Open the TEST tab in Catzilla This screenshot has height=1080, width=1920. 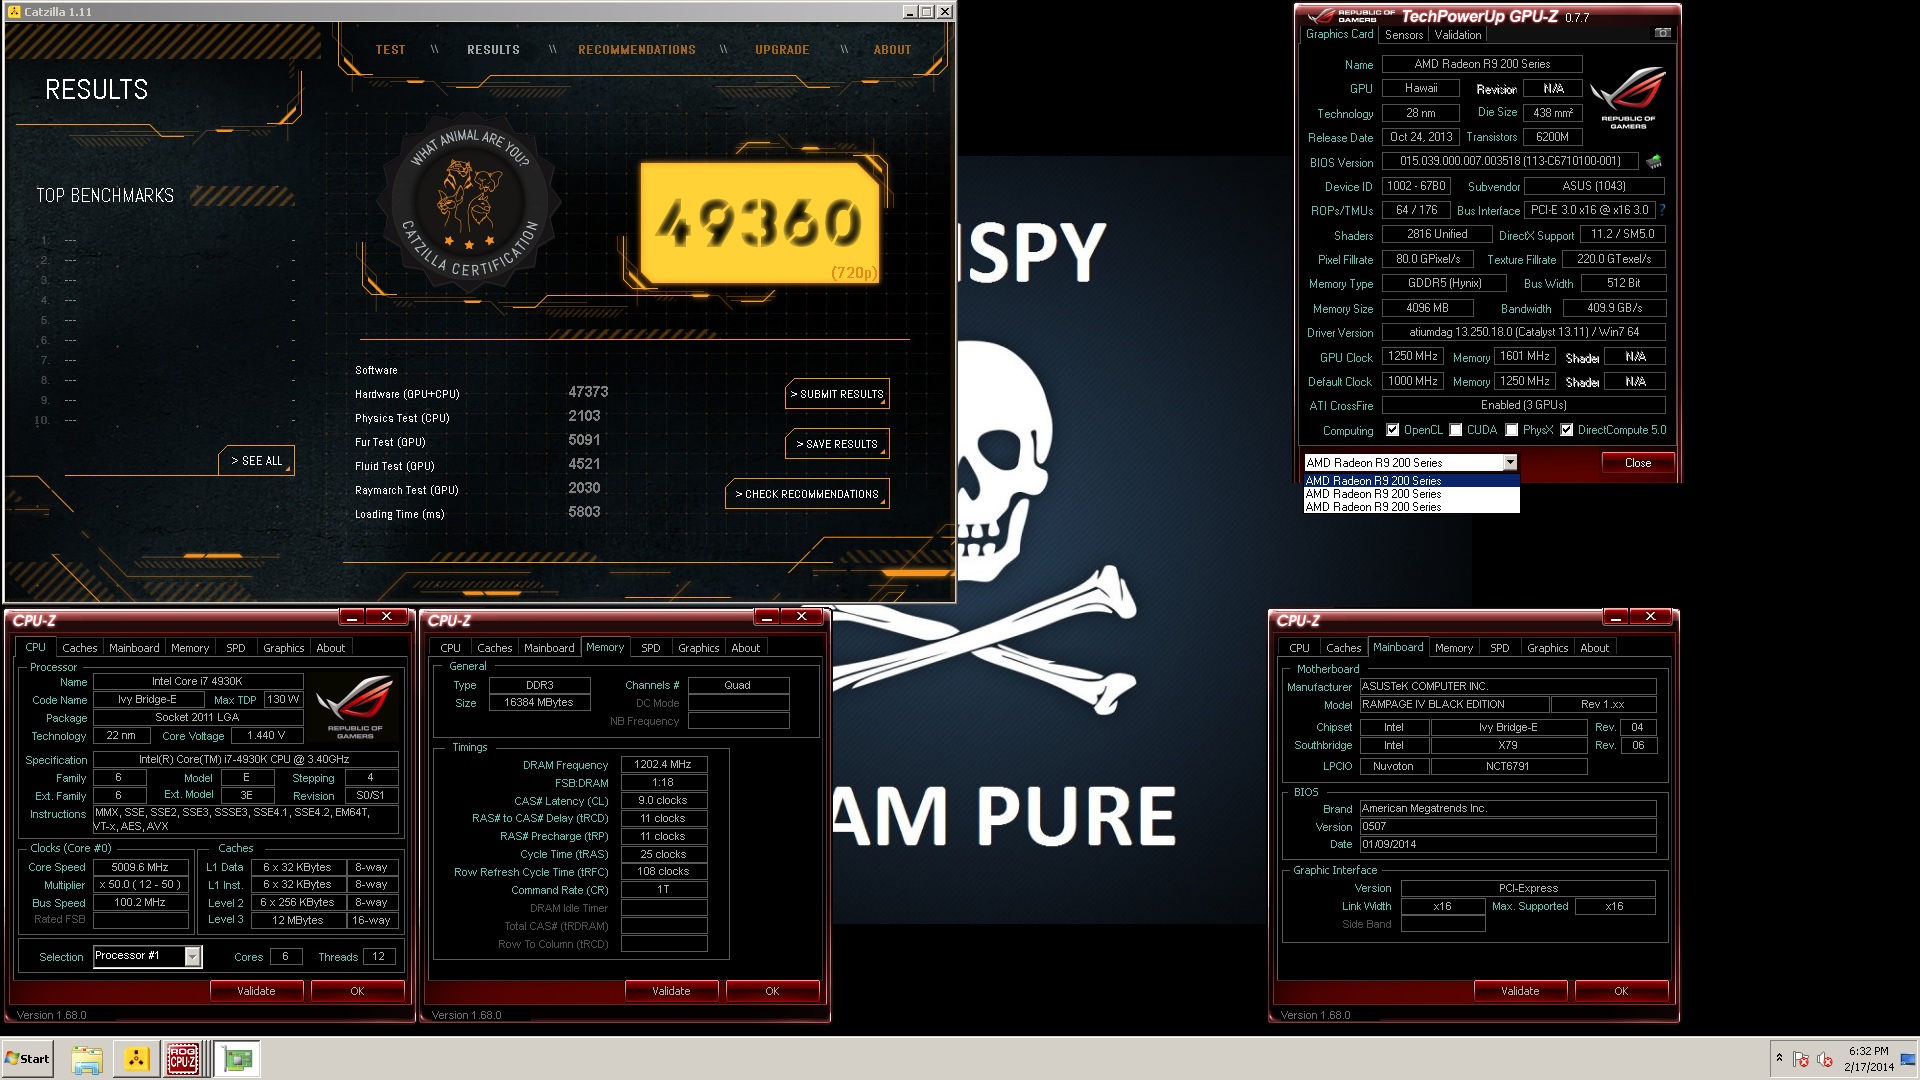tap(390, 50)
